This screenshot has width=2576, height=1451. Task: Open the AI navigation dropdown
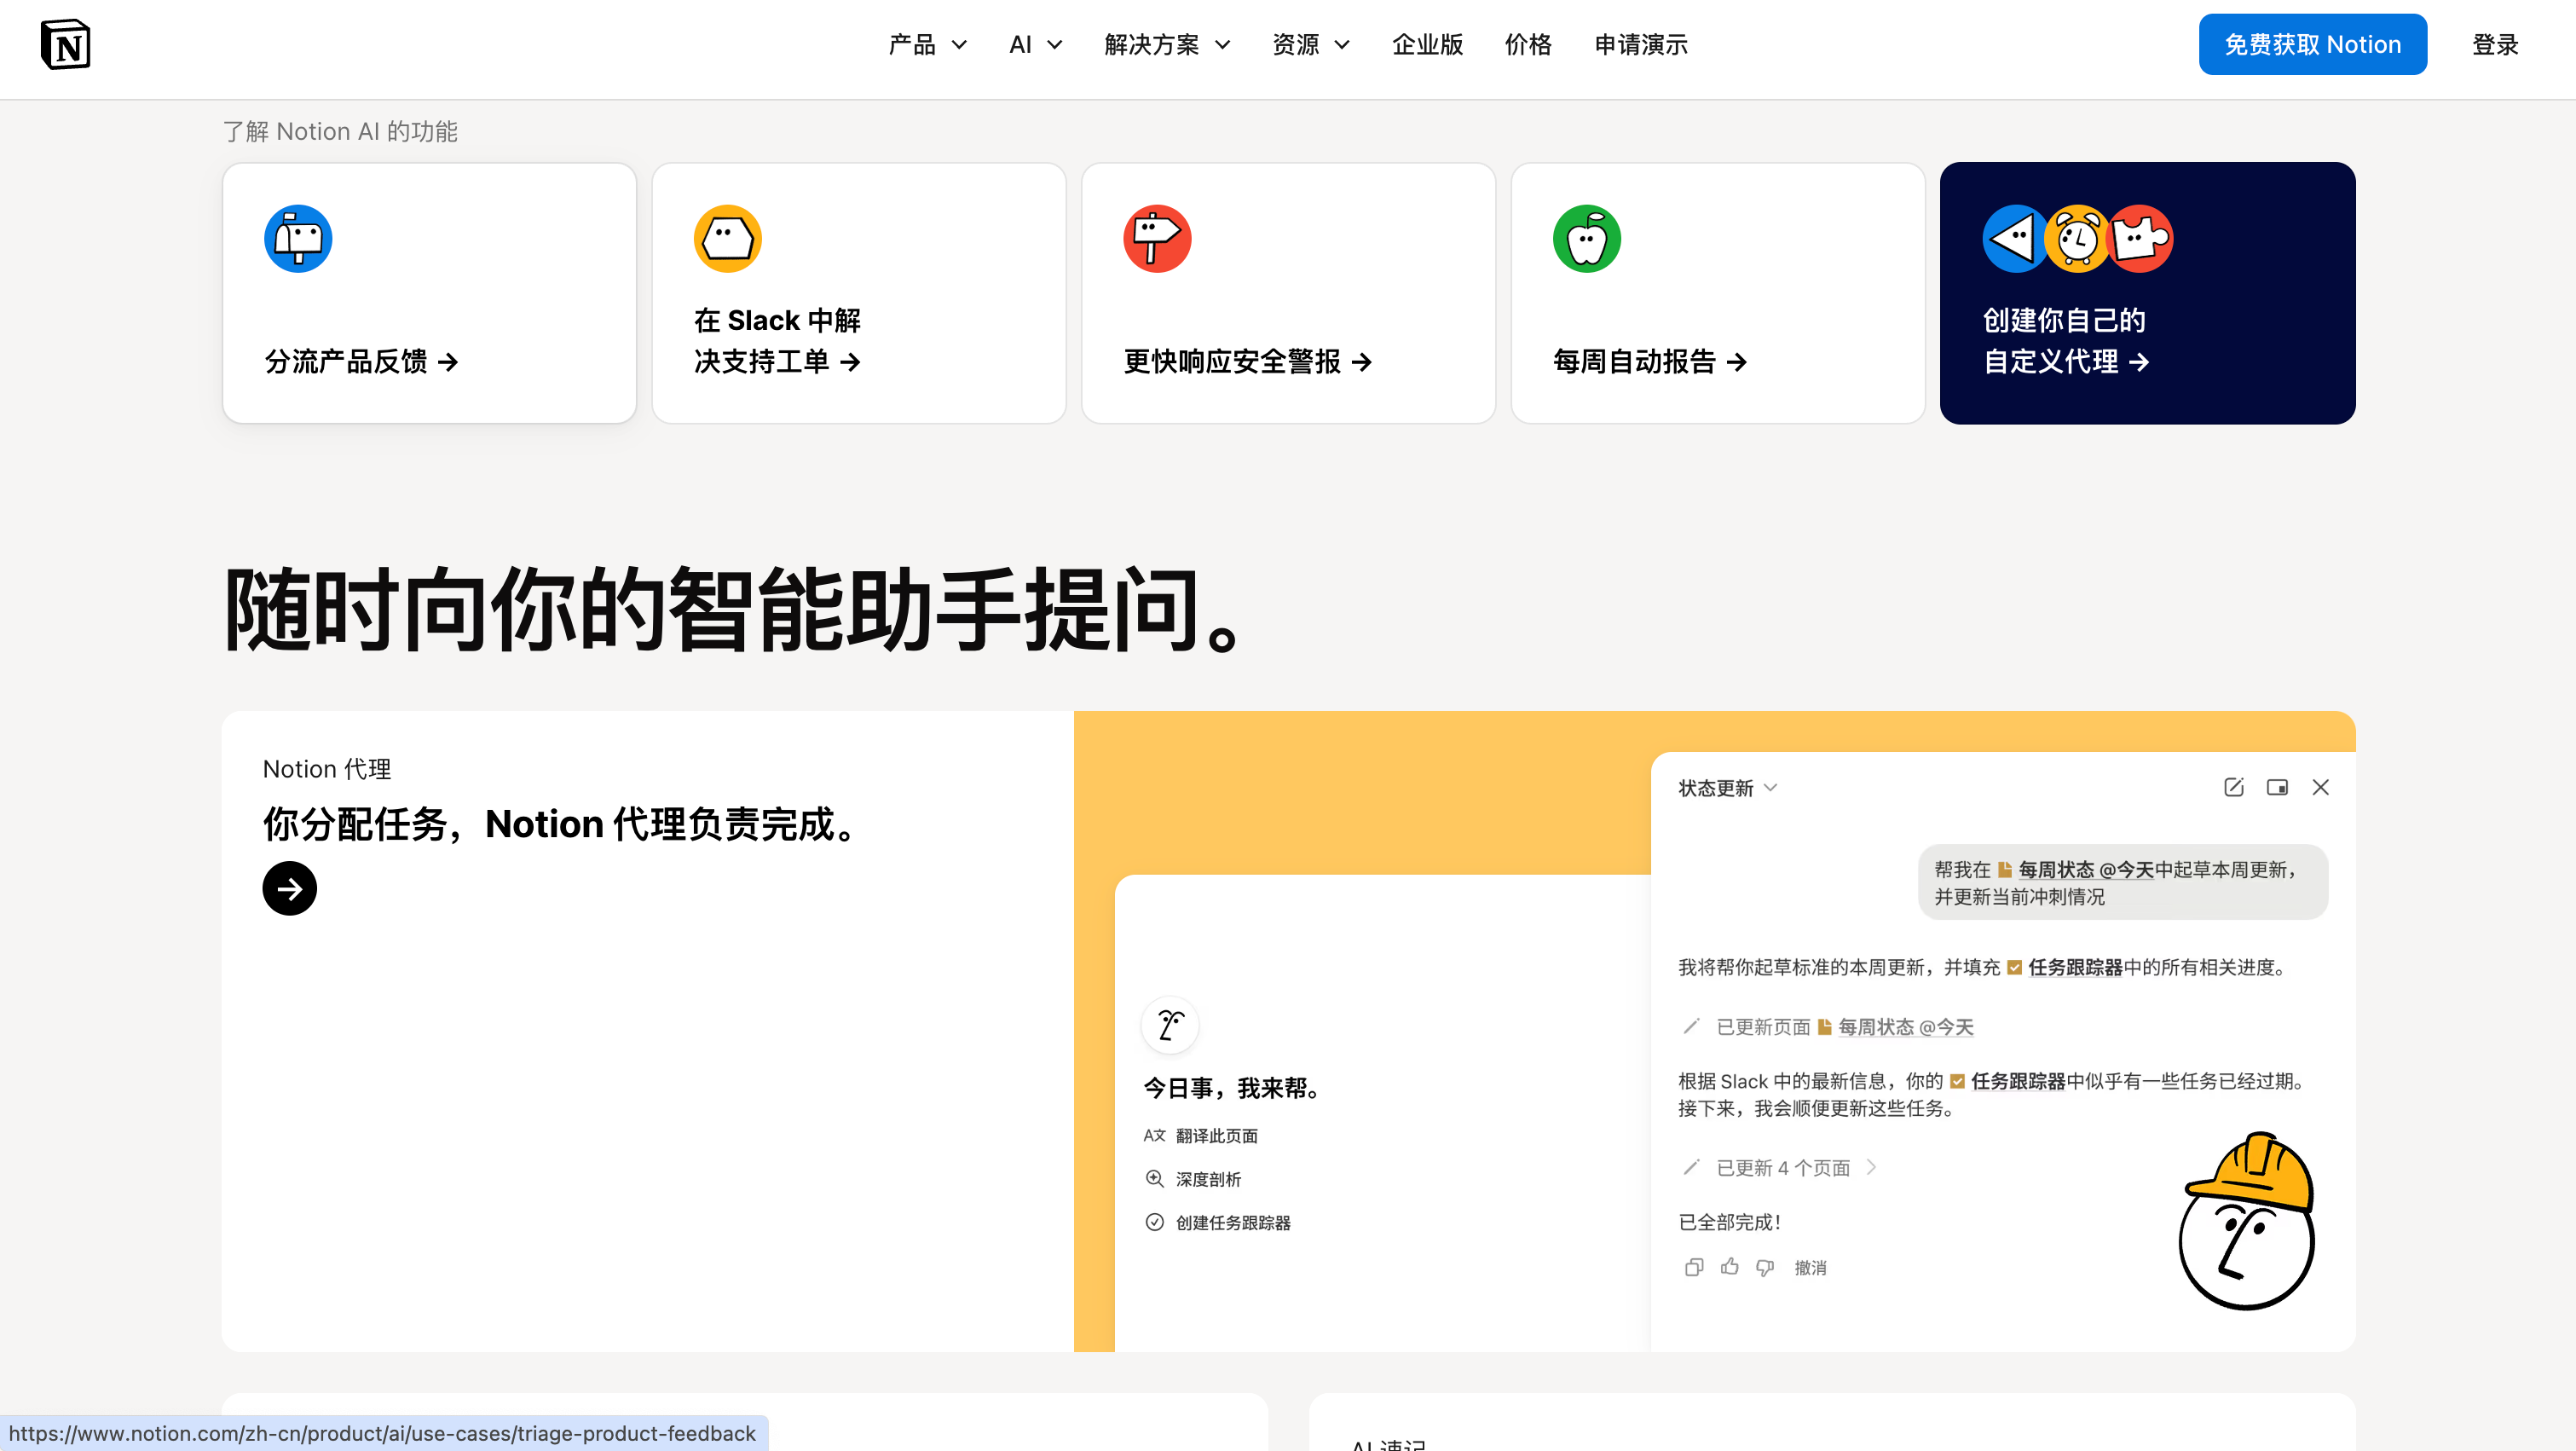(x=1035, y=45)
